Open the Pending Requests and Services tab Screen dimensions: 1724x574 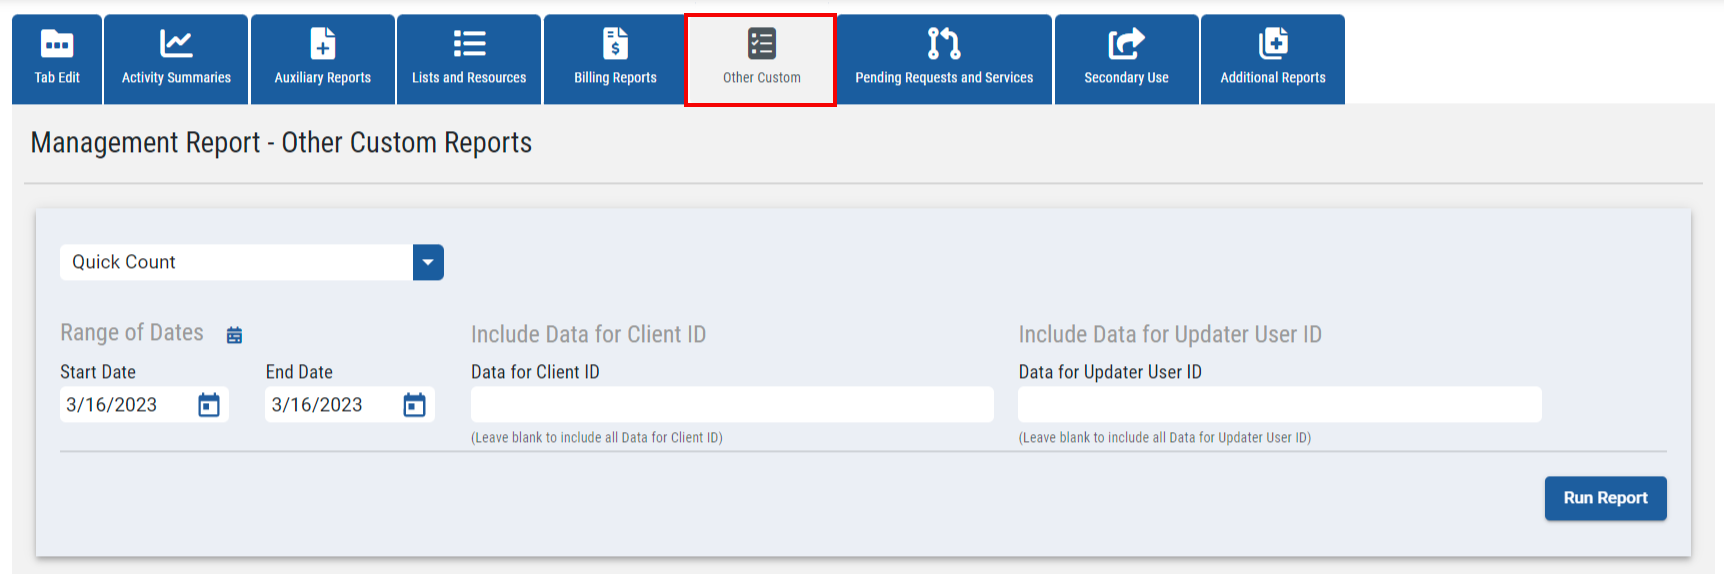944,59
